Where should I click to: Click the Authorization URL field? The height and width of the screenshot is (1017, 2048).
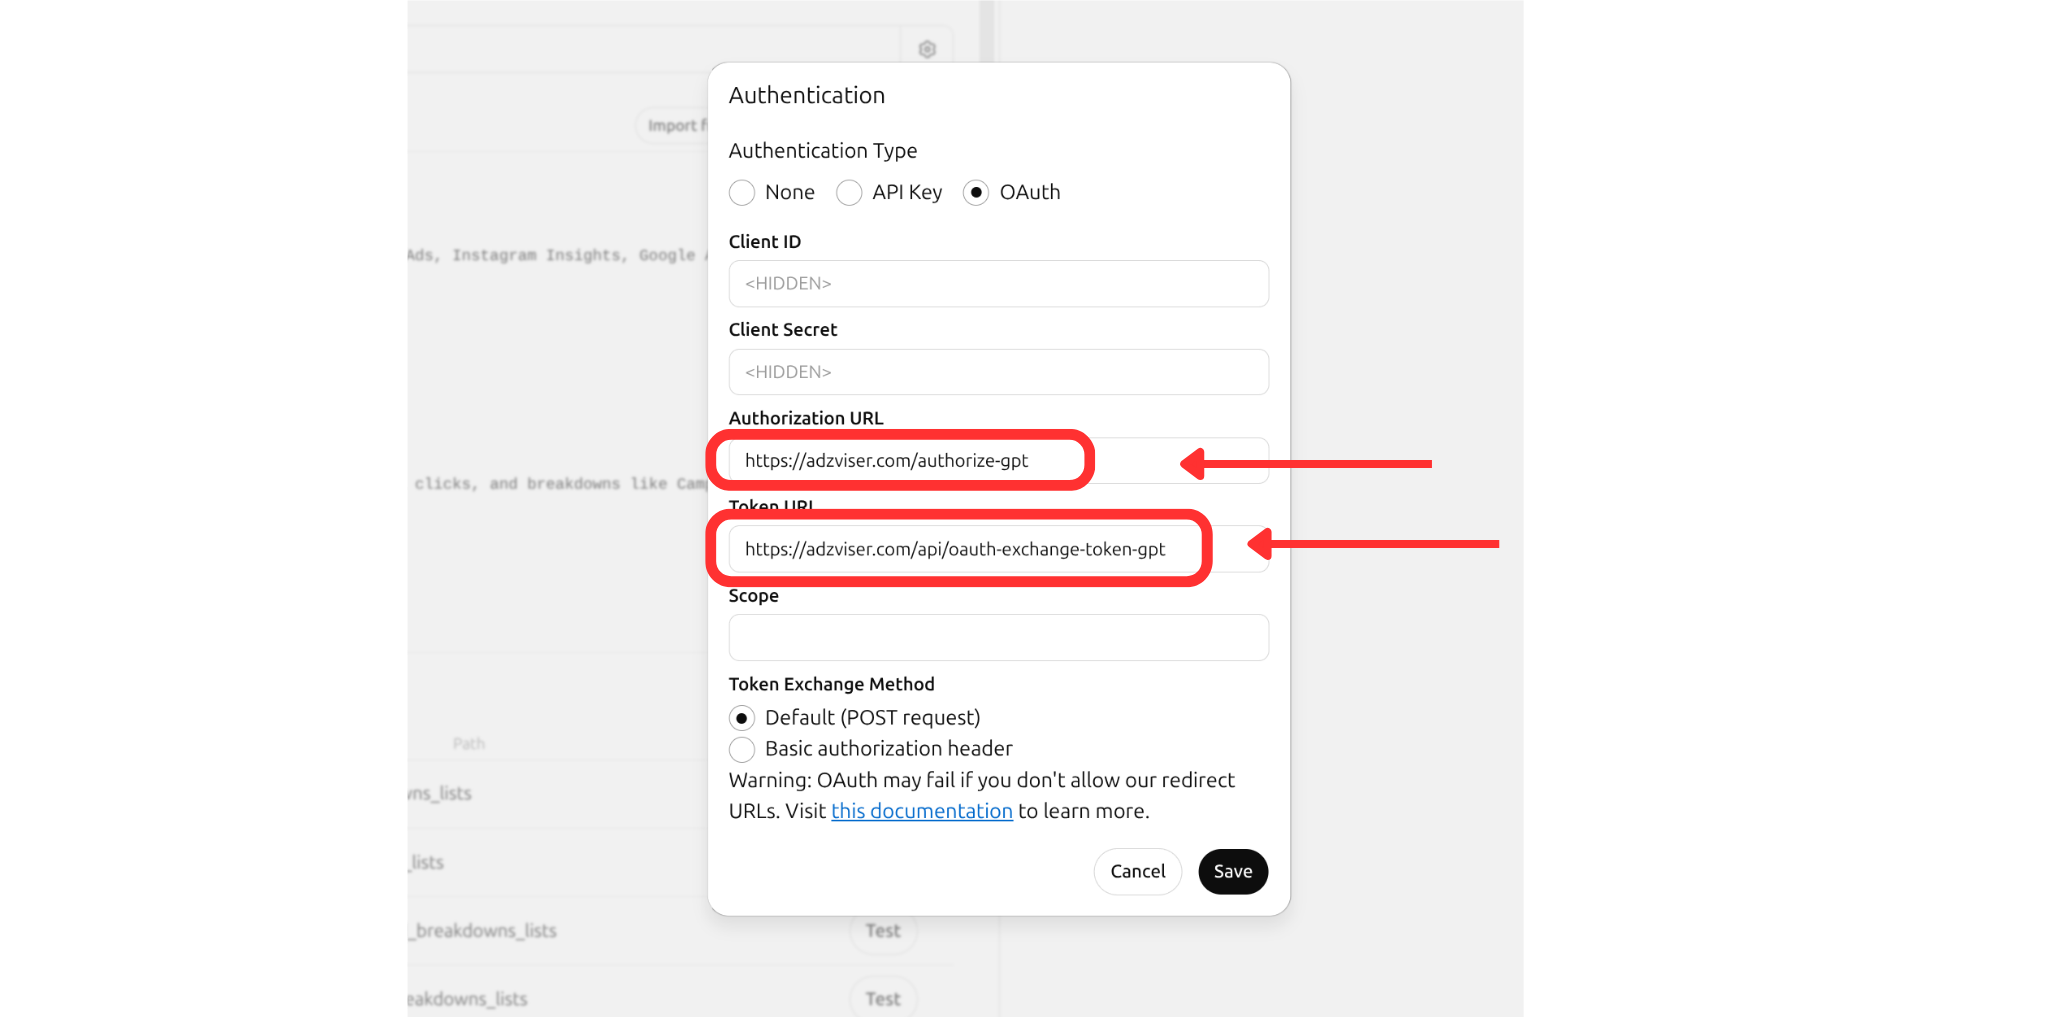click(x=998, y=461)
